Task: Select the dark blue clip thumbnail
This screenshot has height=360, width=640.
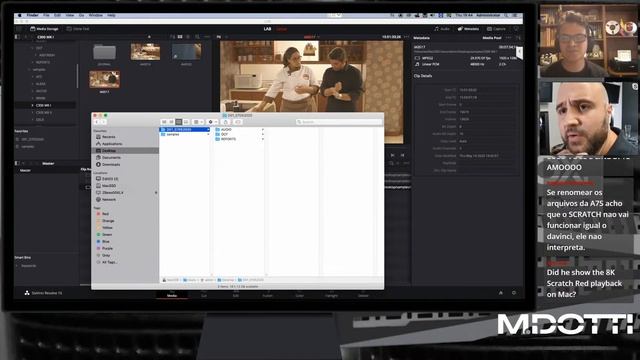Action: pos(186,52)
